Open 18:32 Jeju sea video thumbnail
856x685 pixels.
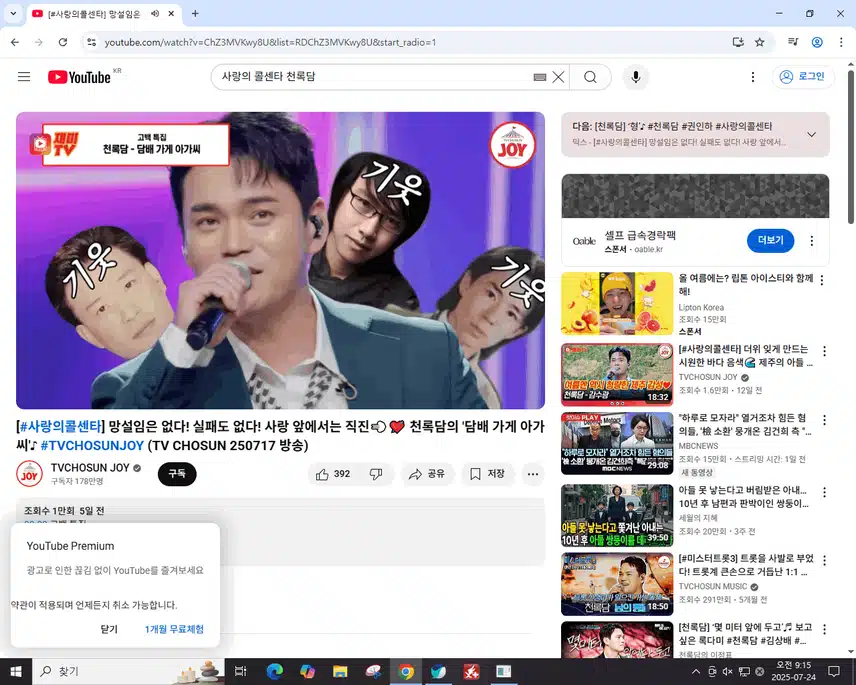[x=617, y=374]
